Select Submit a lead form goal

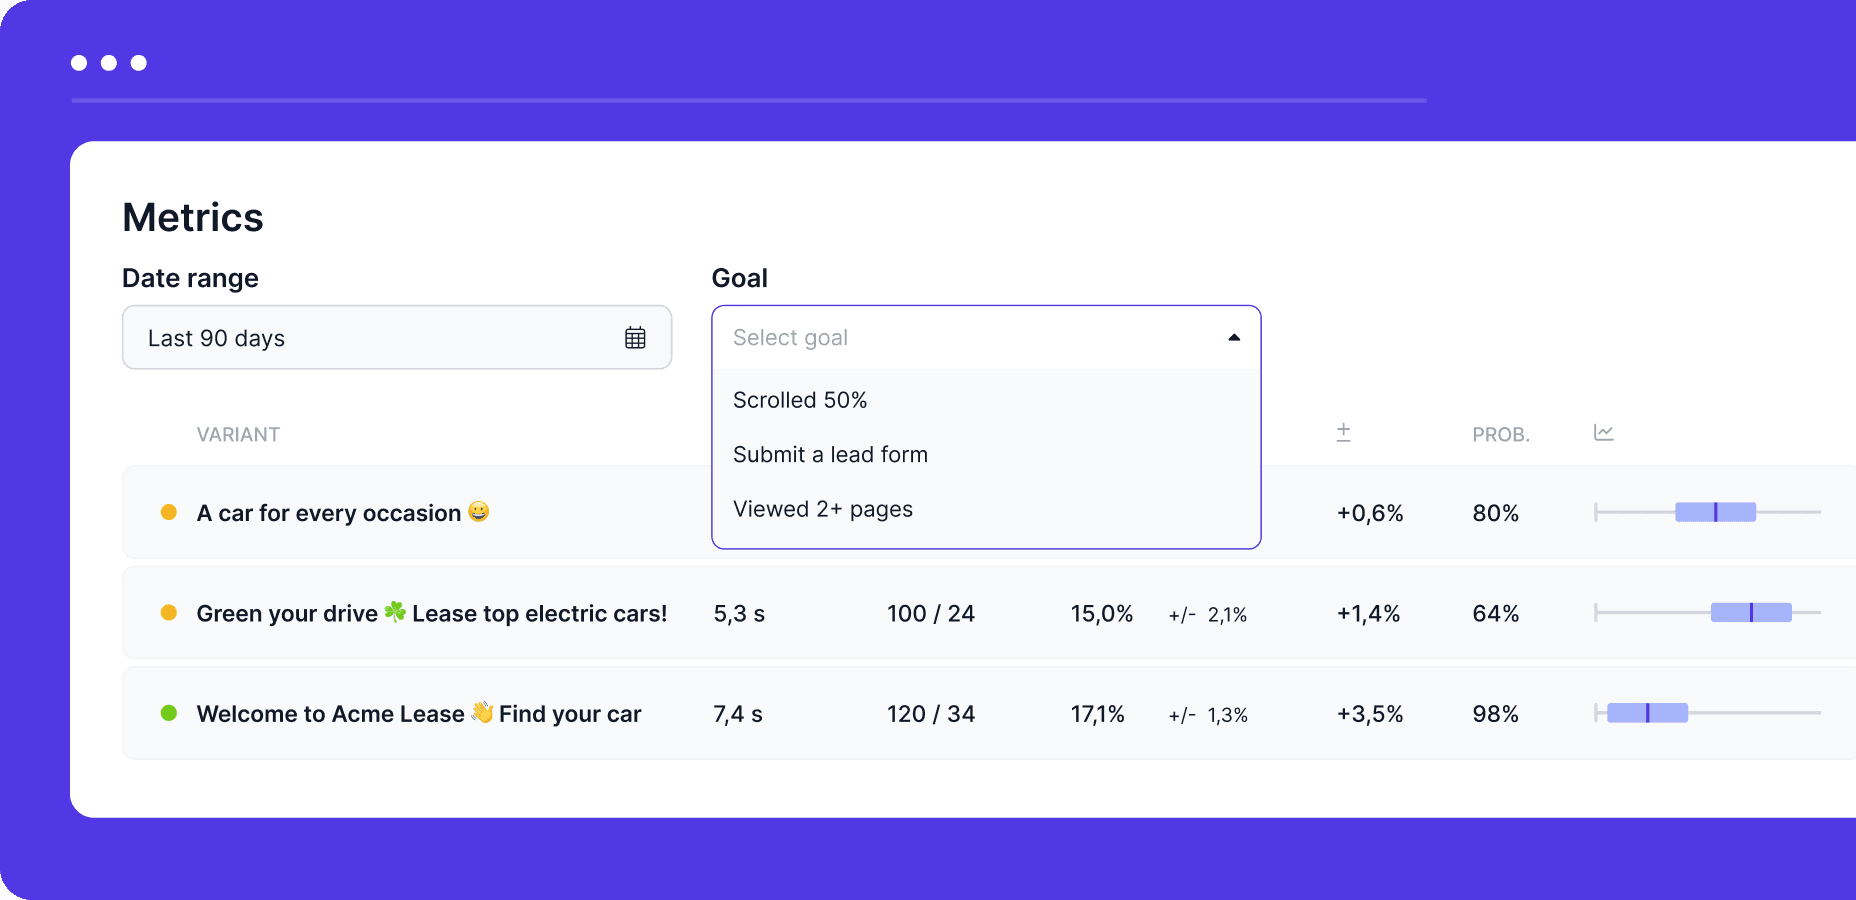830,455
